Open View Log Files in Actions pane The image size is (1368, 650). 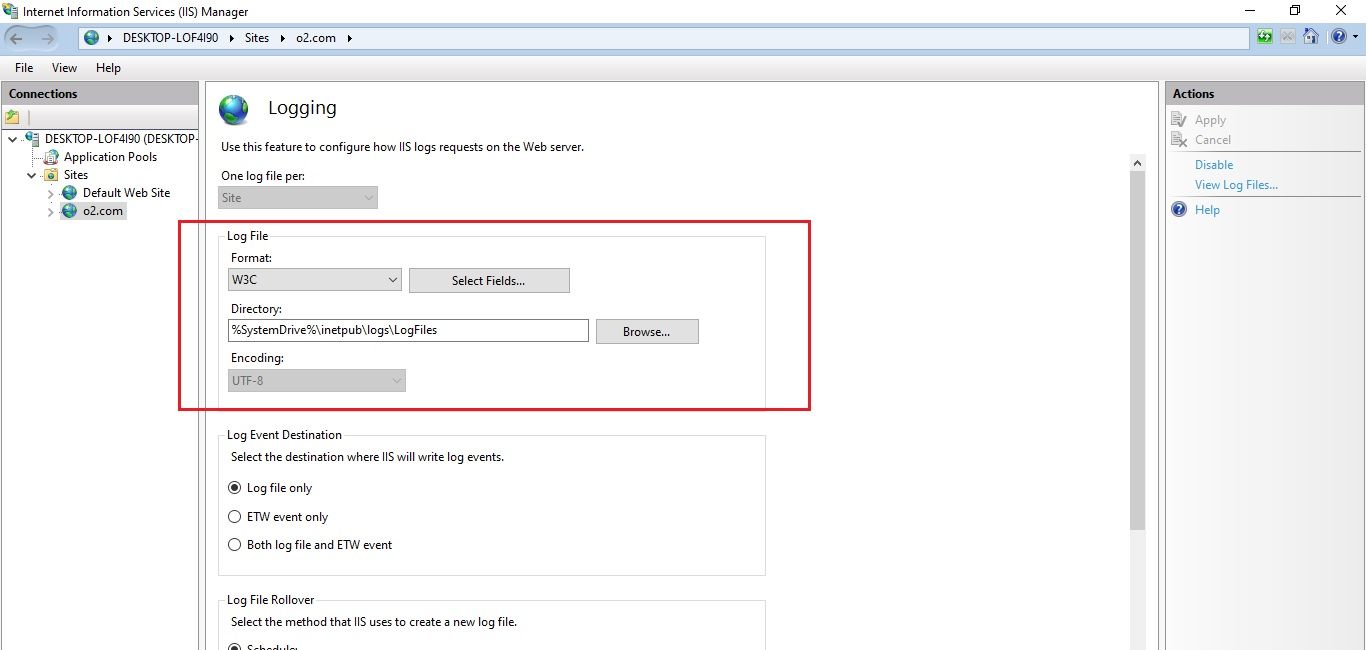pyautogui.click(x=1236, y=184)
